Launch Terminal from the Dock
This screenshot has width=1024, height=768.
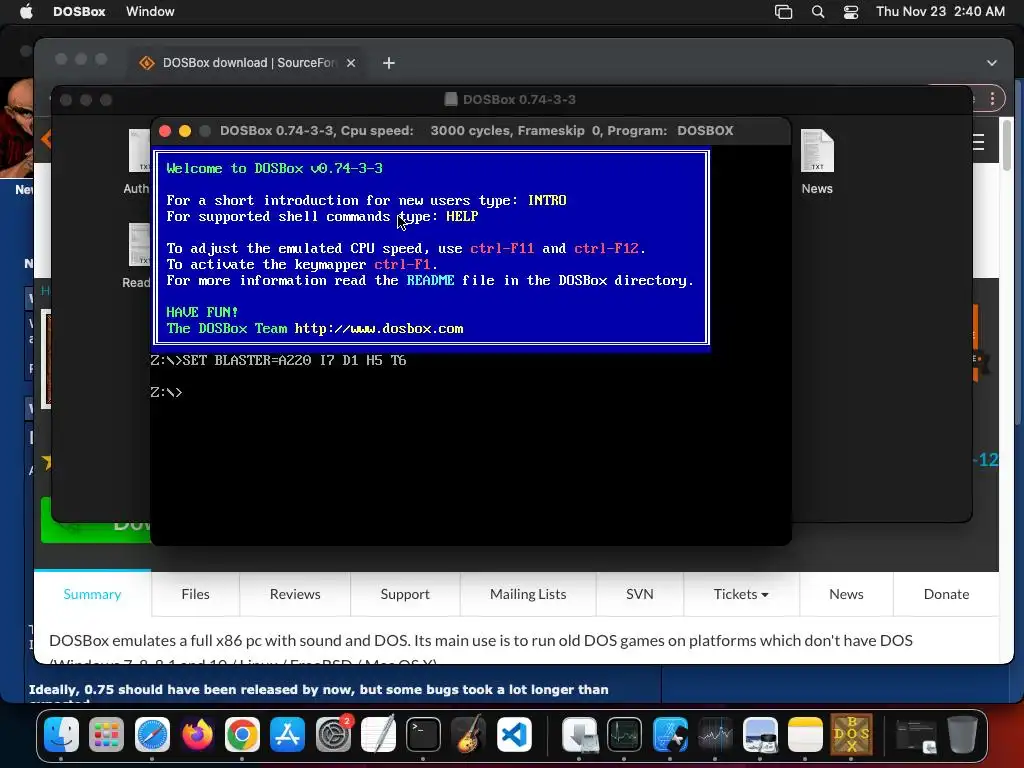point(423,734)
